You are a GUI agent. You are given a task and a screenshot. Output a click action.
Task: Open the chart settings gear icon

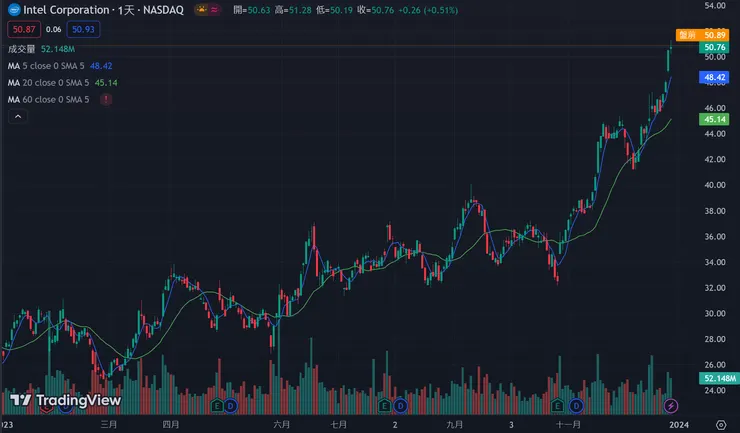(721, 425)
